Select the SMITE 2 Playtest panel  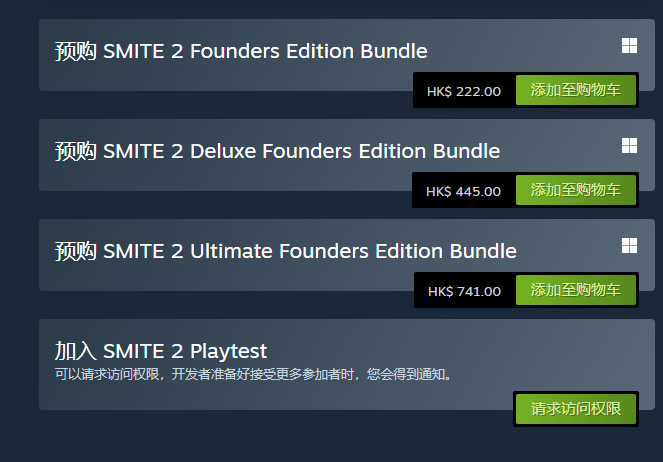point(347,364)
